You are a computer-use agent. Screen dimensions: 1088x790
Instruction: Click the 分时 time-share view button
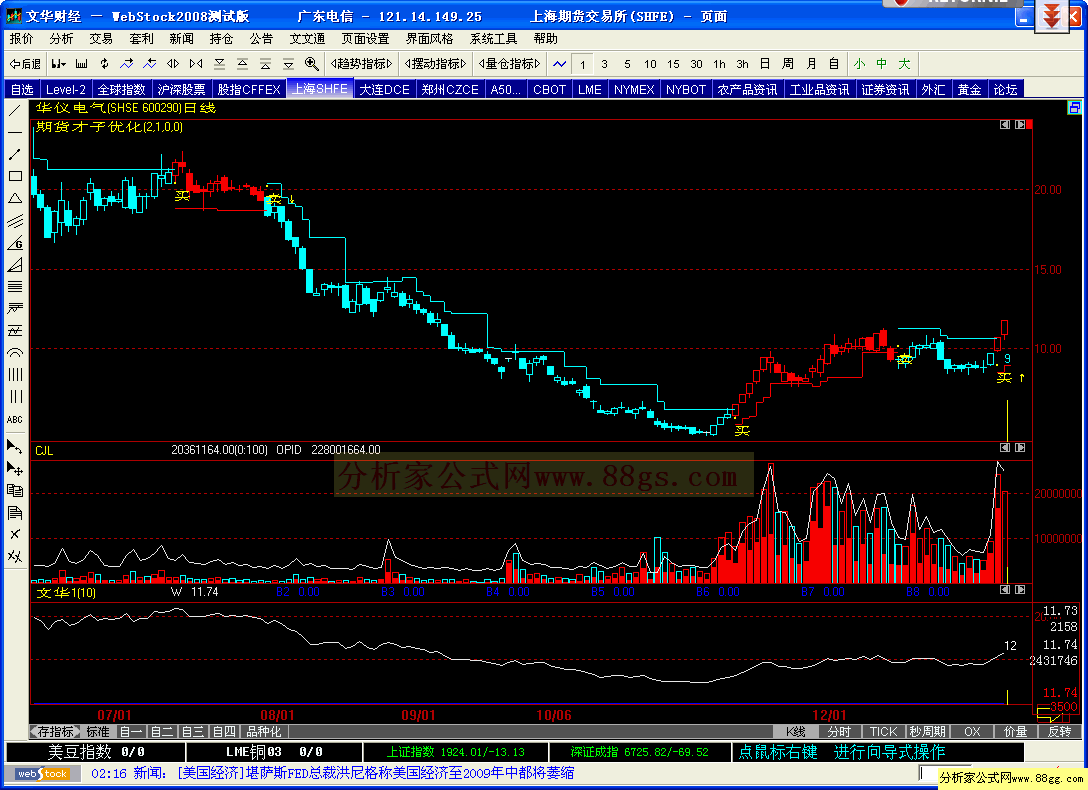840,732
